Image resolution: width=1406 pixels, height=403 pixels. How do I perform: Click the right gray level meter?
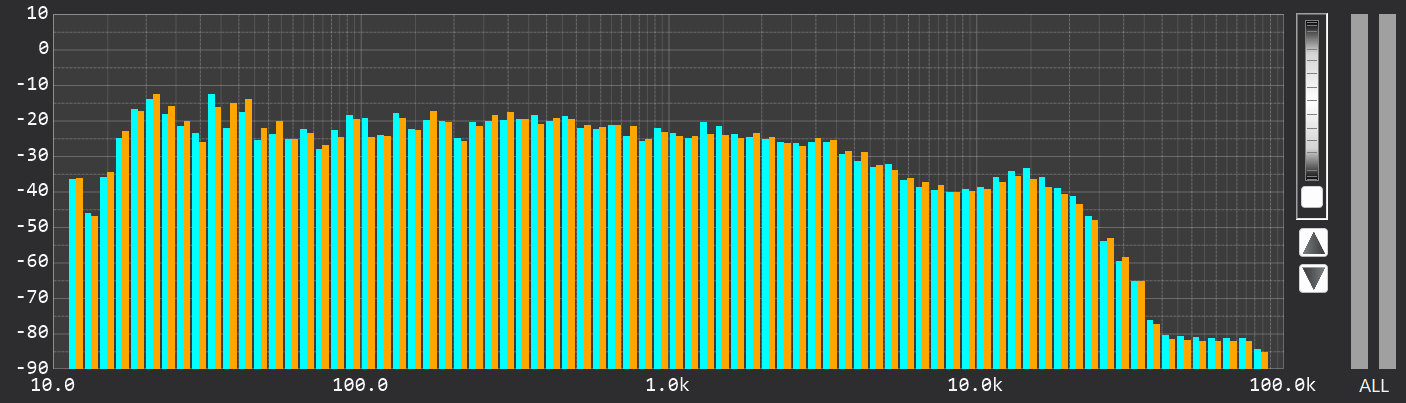[1387, 191]
